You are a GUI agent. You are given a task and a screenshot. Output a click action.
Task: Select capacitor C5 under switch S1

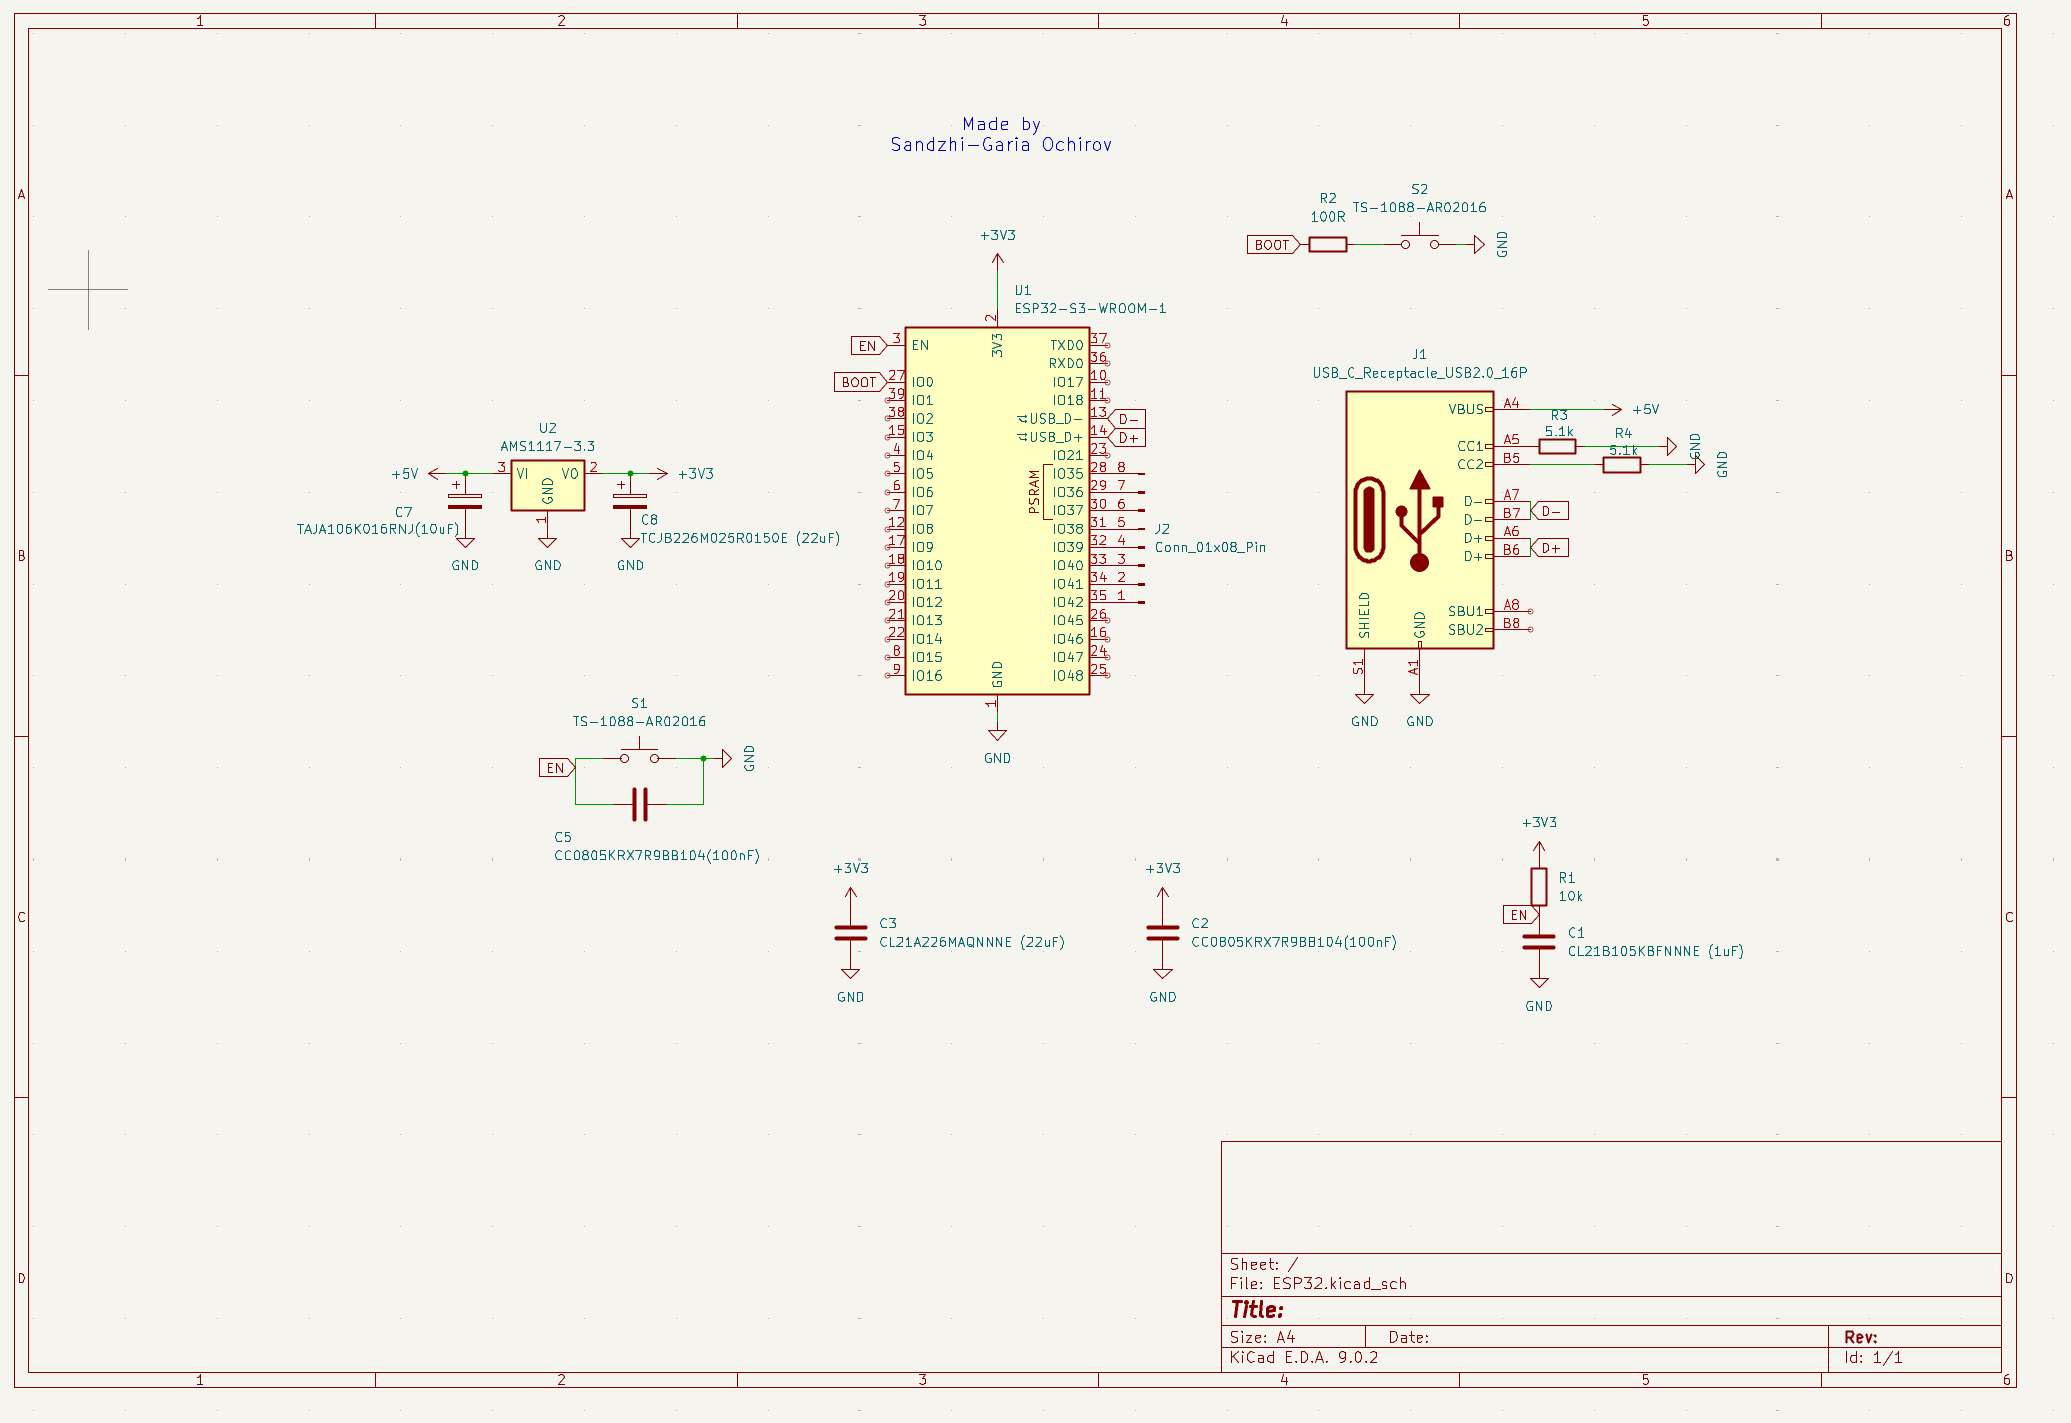click(640, 804)
